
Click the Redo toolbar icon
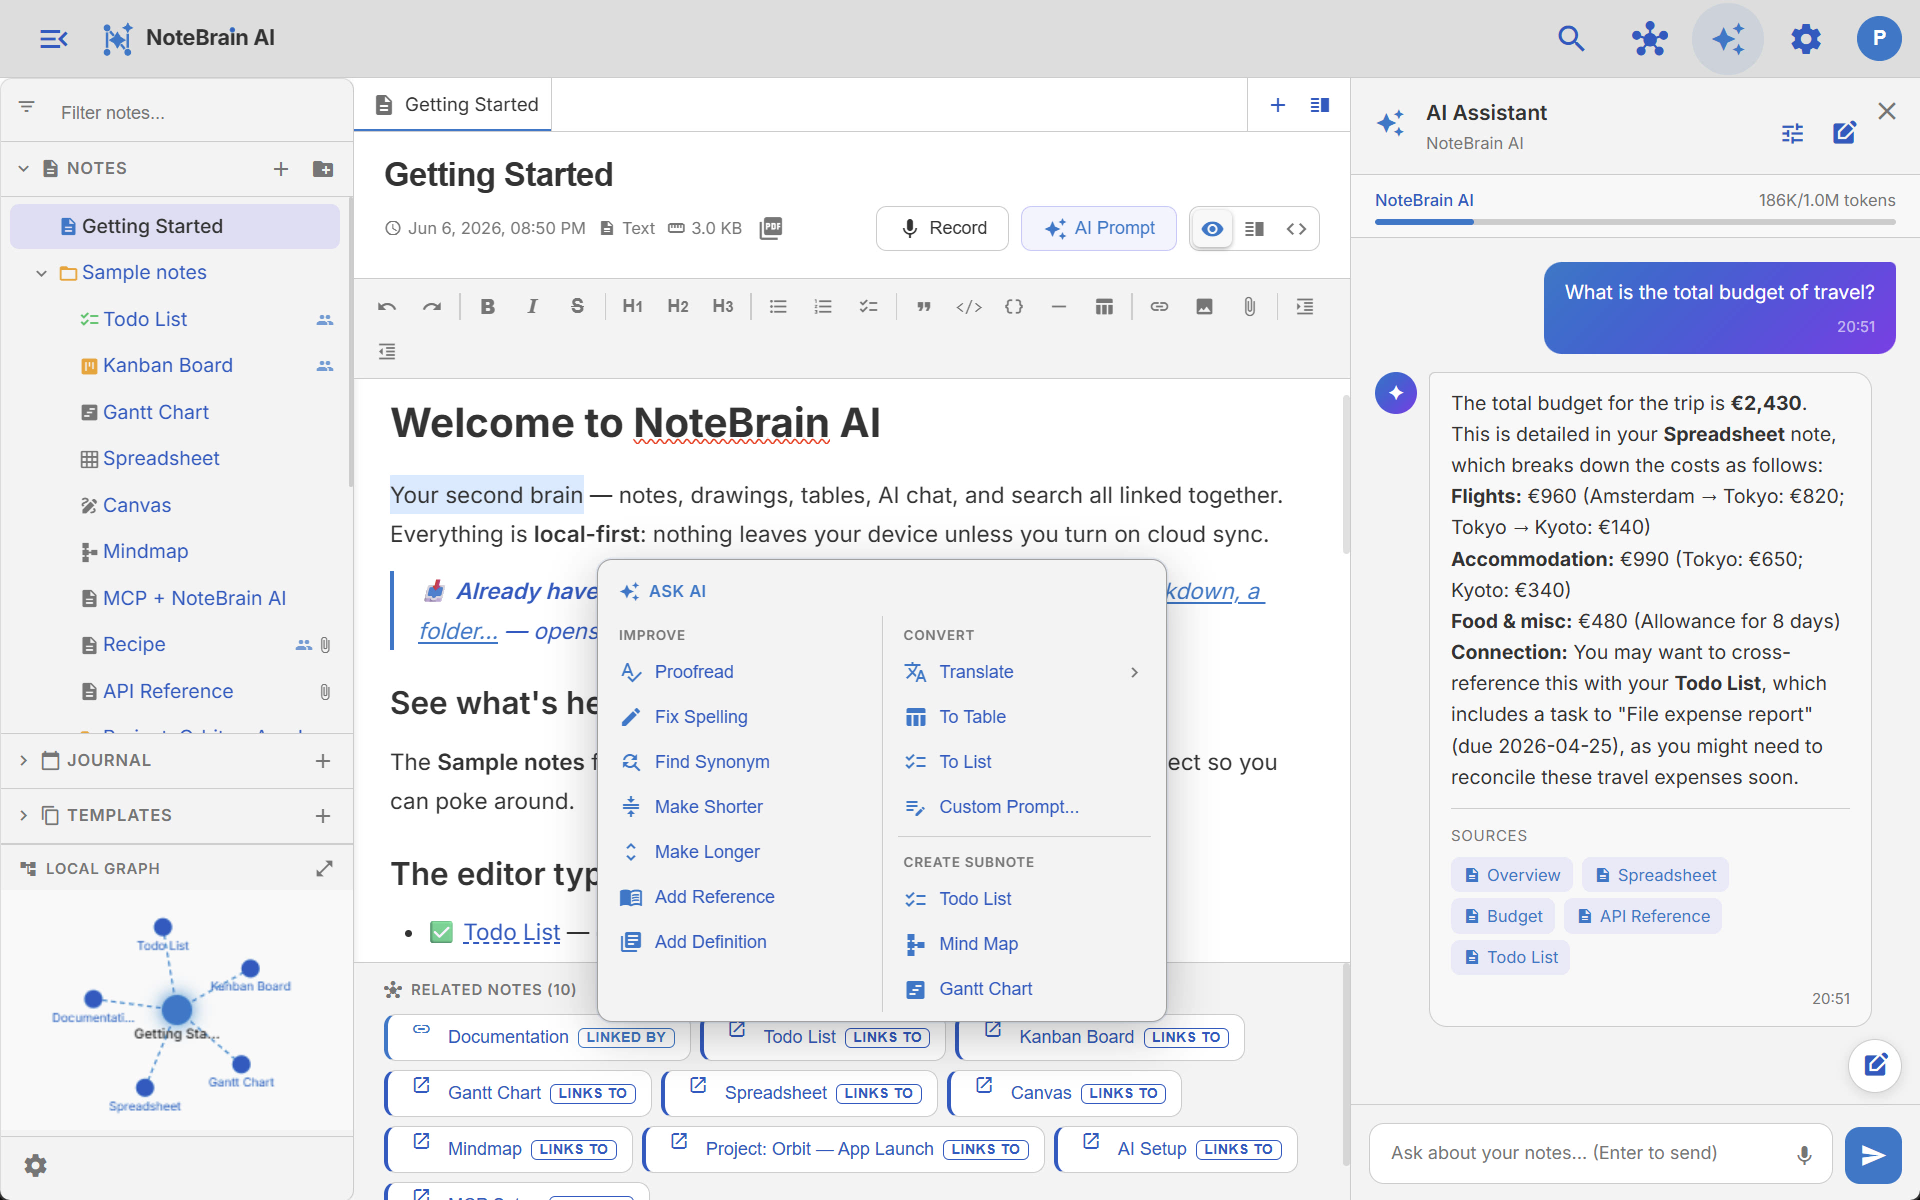click(431, 307)
